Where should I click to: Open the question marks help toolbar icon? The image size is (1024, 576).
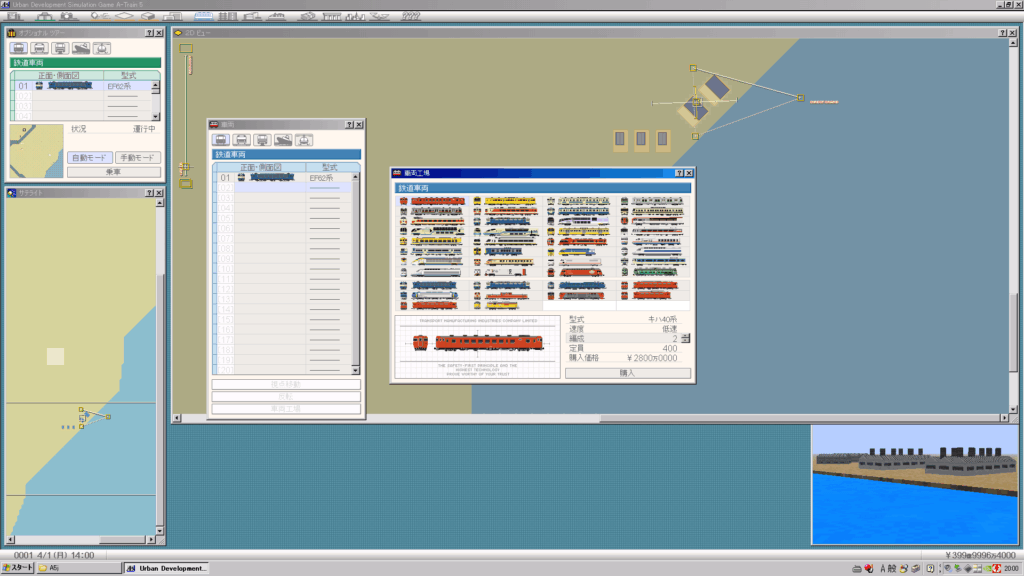pyautogui.click(x=411, y=17)
